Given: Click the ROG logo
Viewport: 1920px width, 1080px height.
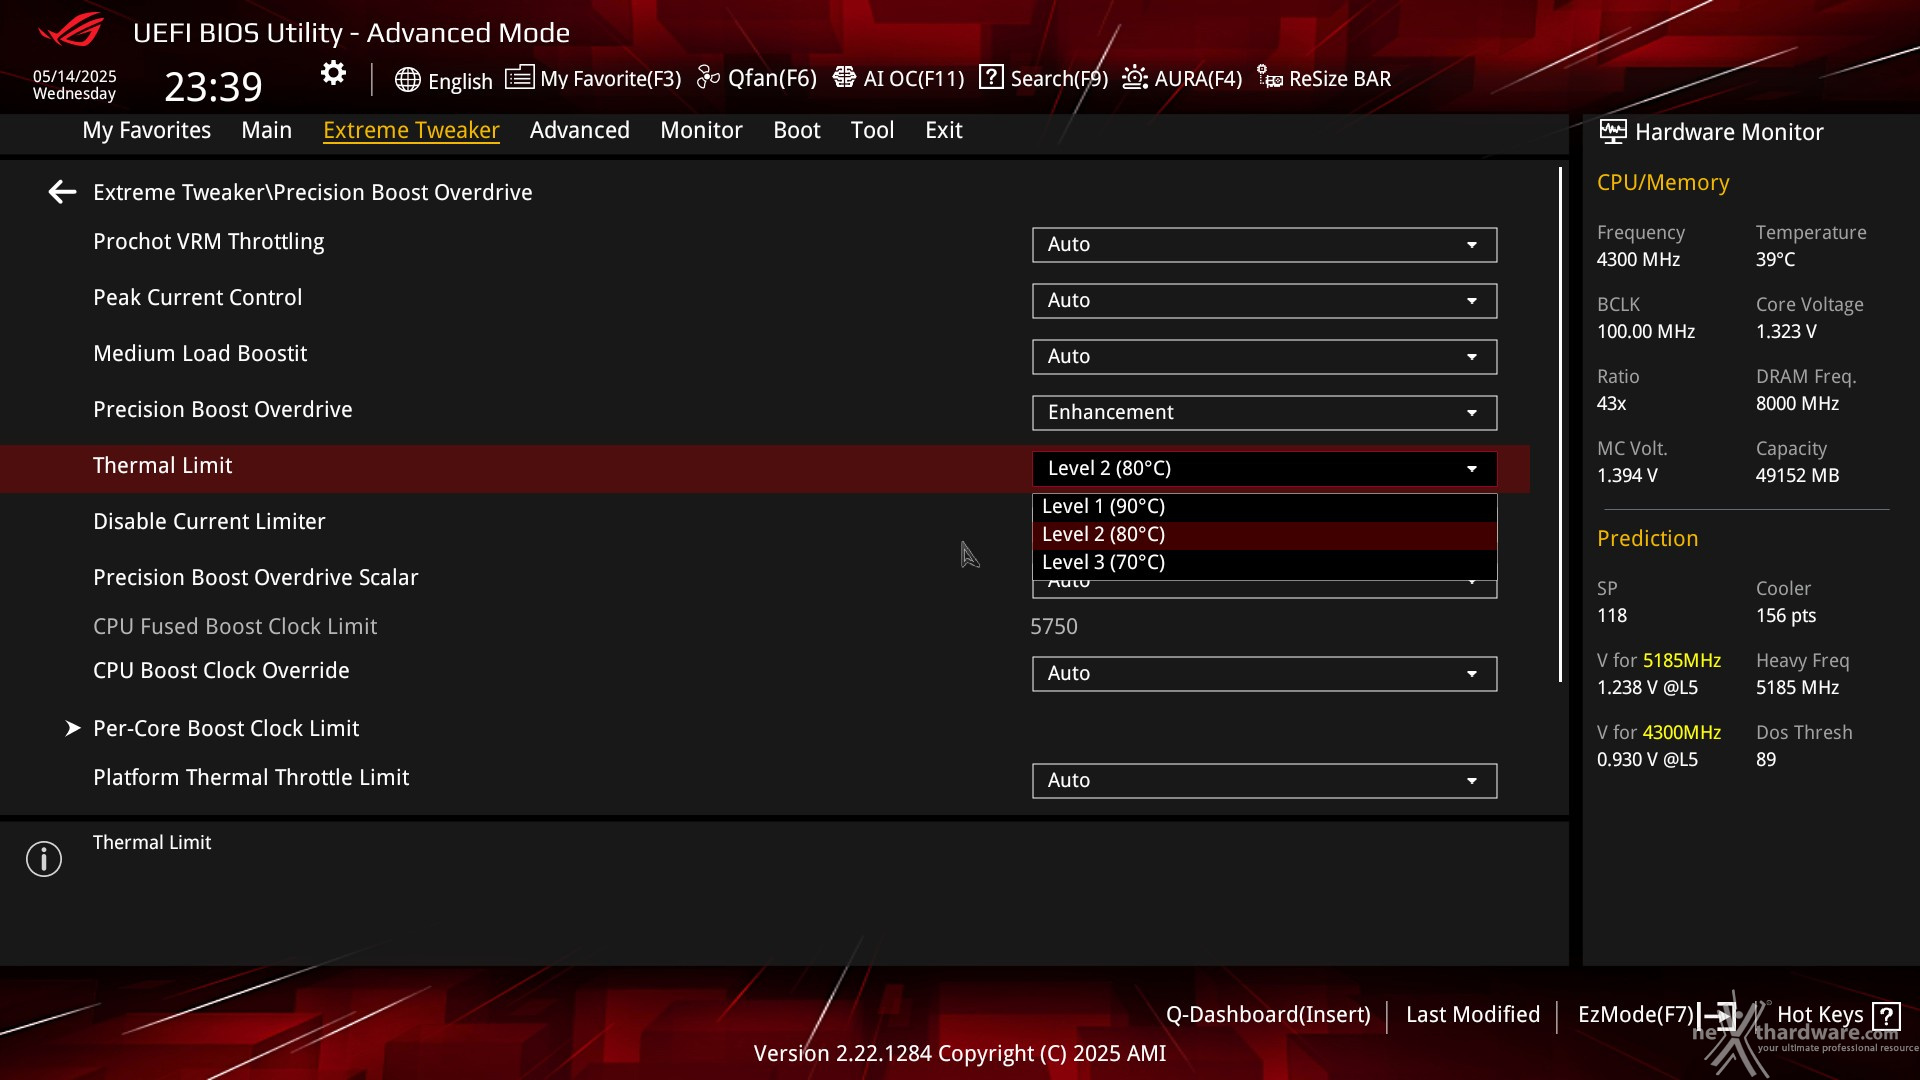Looking at the screenshot, I should (x=71, y=30).
